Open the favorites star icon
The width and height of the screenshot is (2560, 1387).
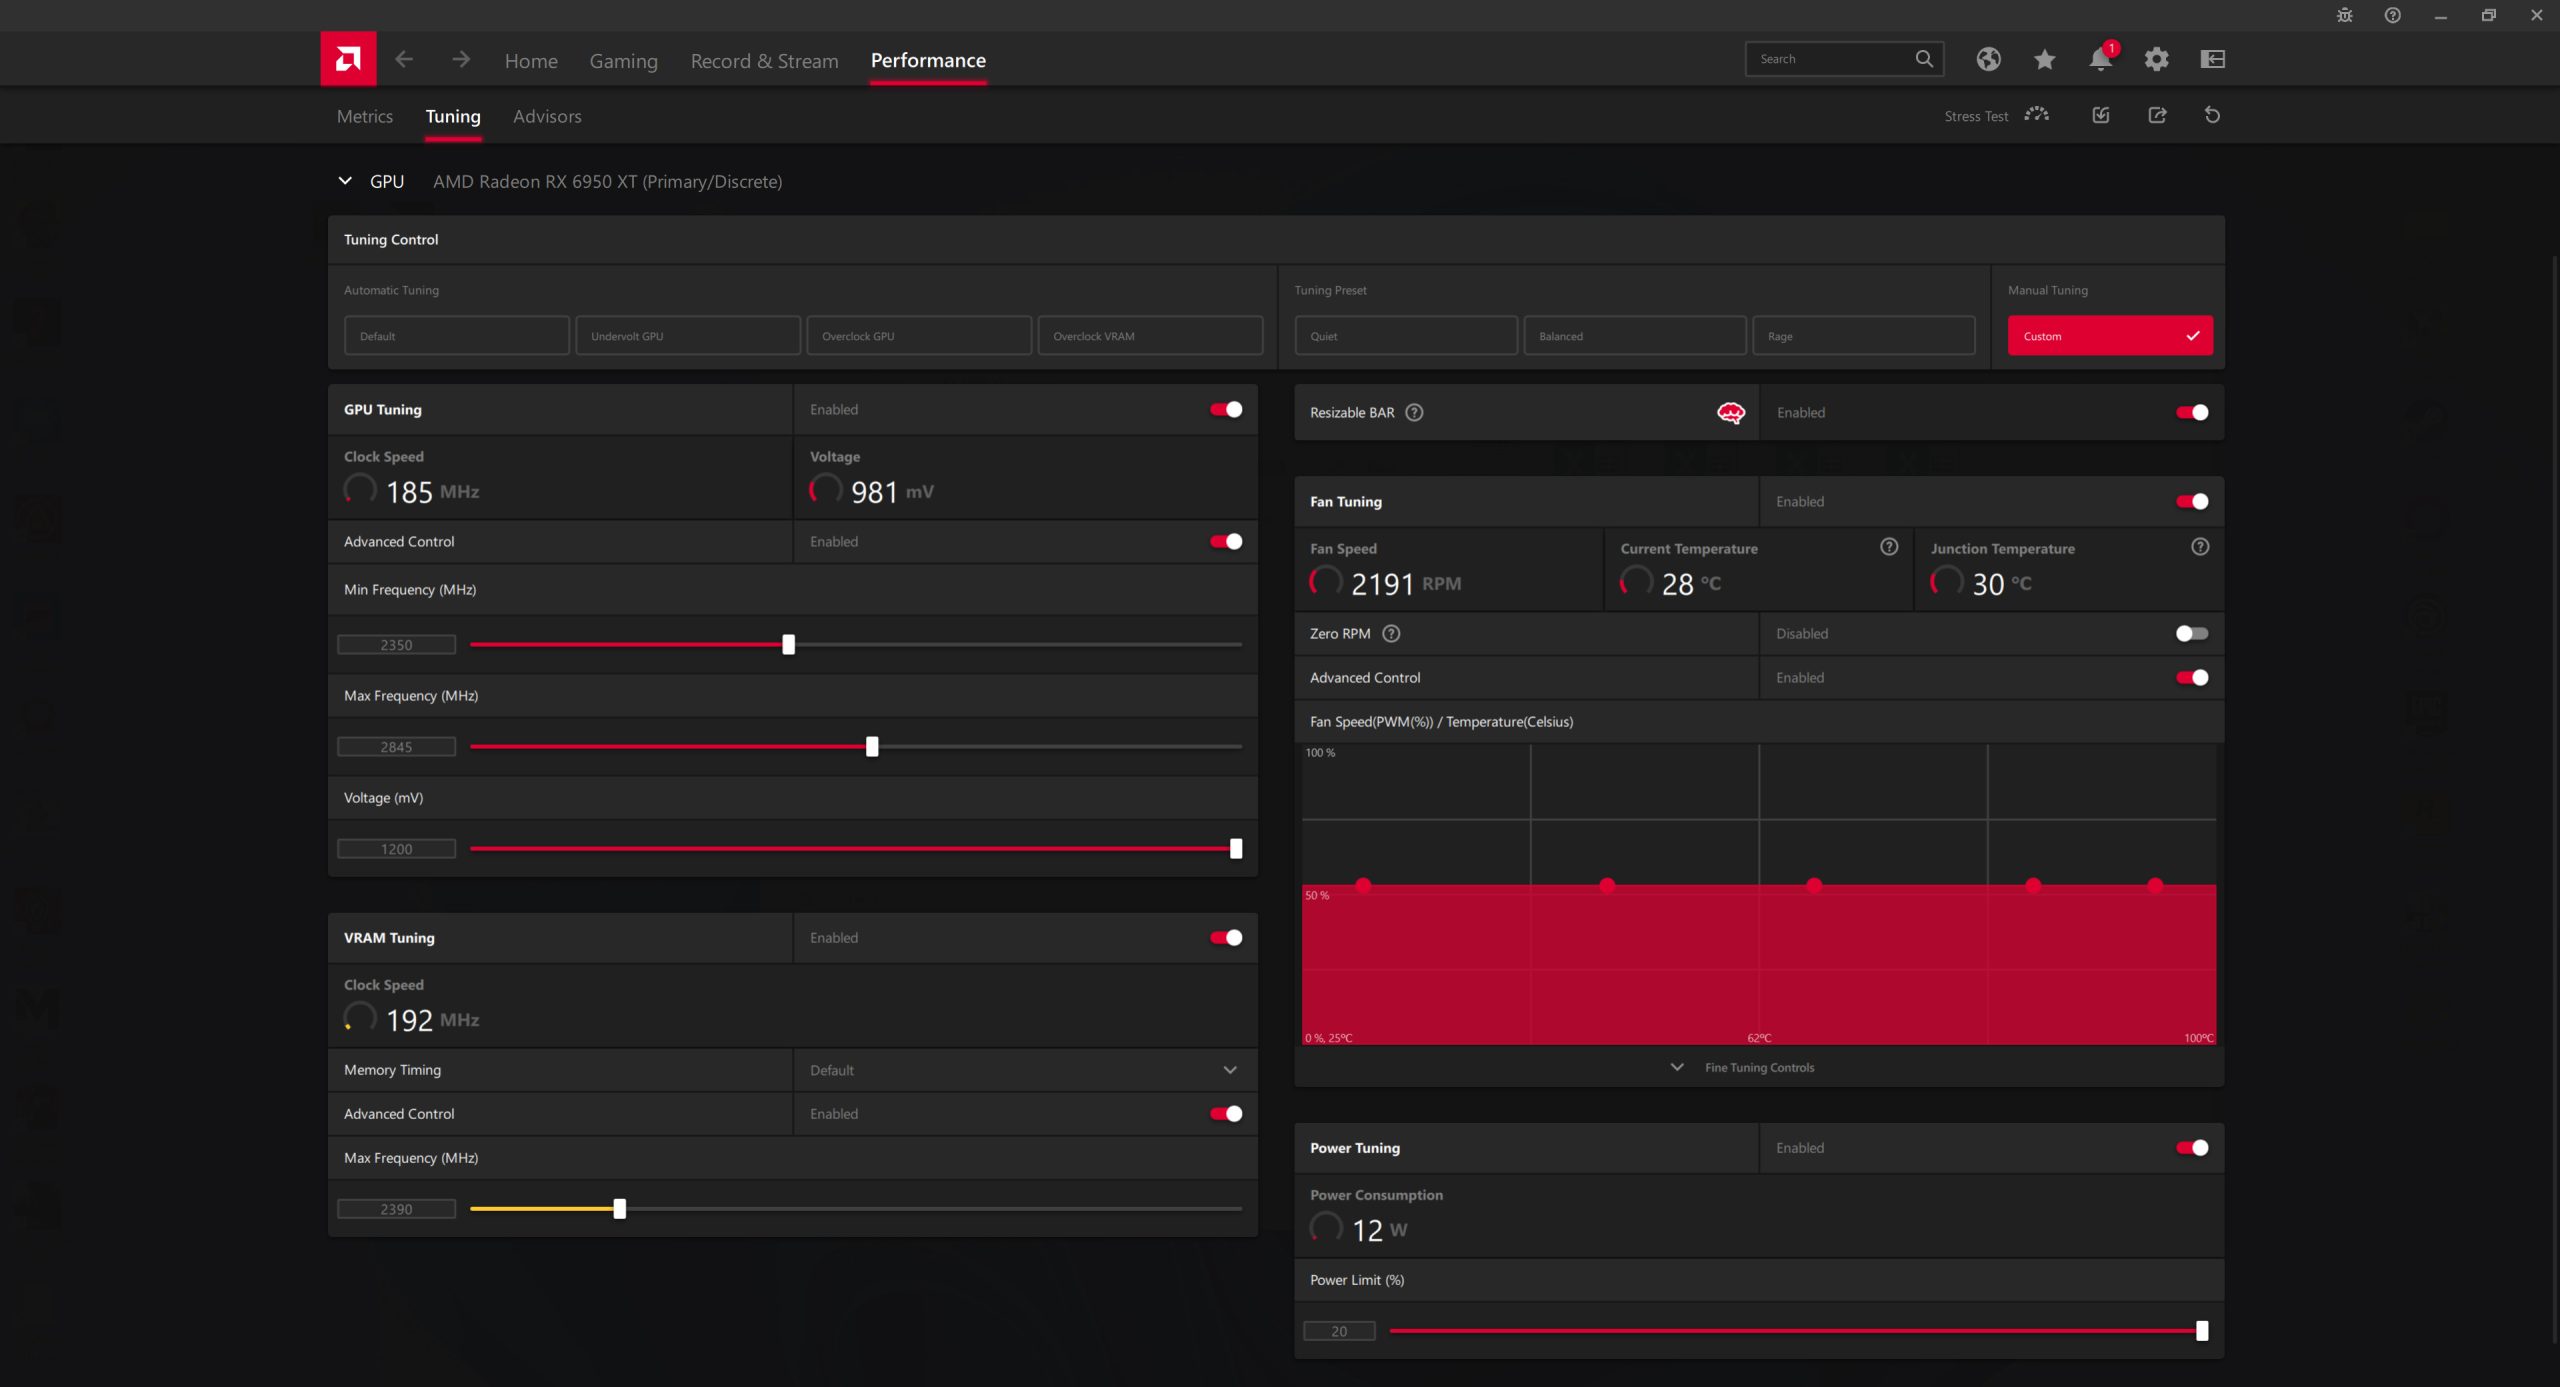(x=2044, y=59)
